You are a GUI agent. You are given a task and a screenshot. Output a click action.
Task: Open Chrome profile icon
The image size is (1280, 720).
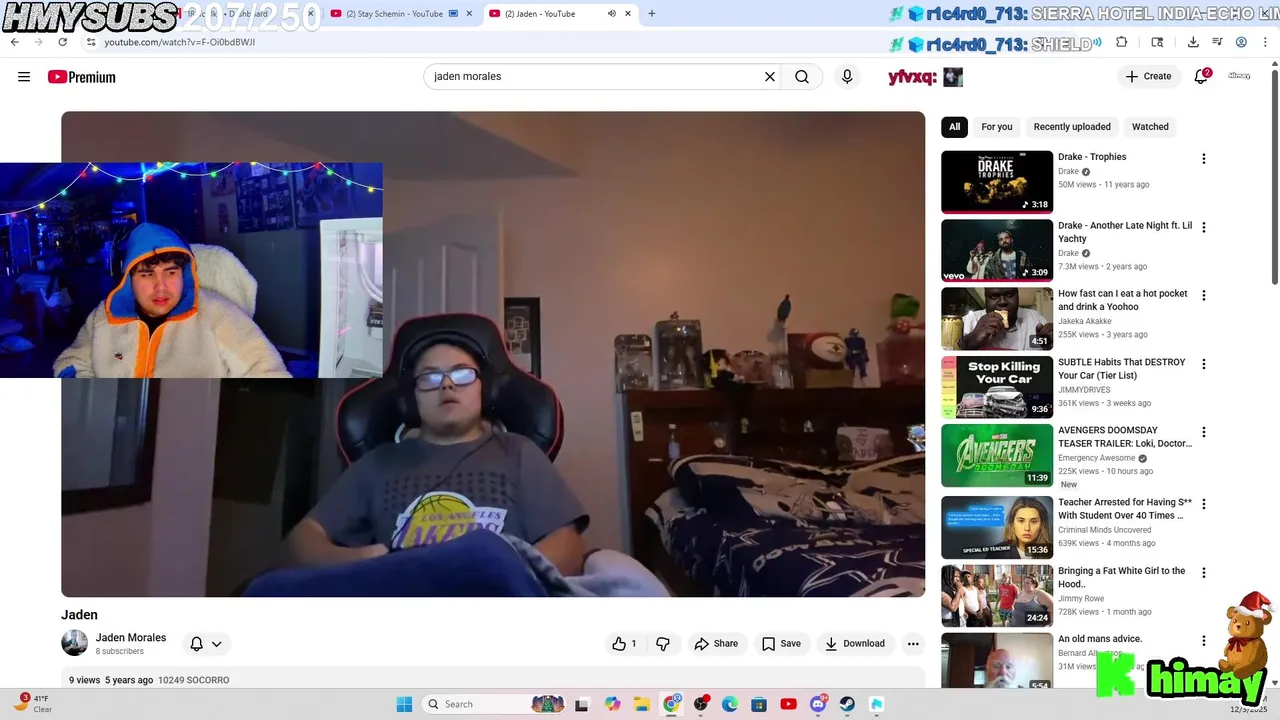1241,42
